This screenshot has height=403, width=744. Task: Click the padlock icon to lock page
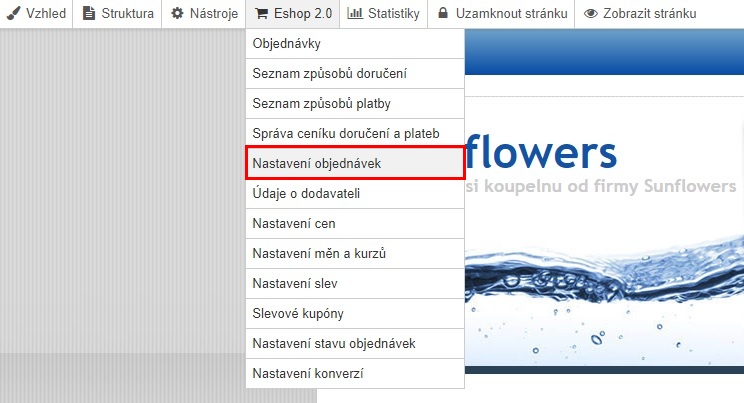coord(442,14)
